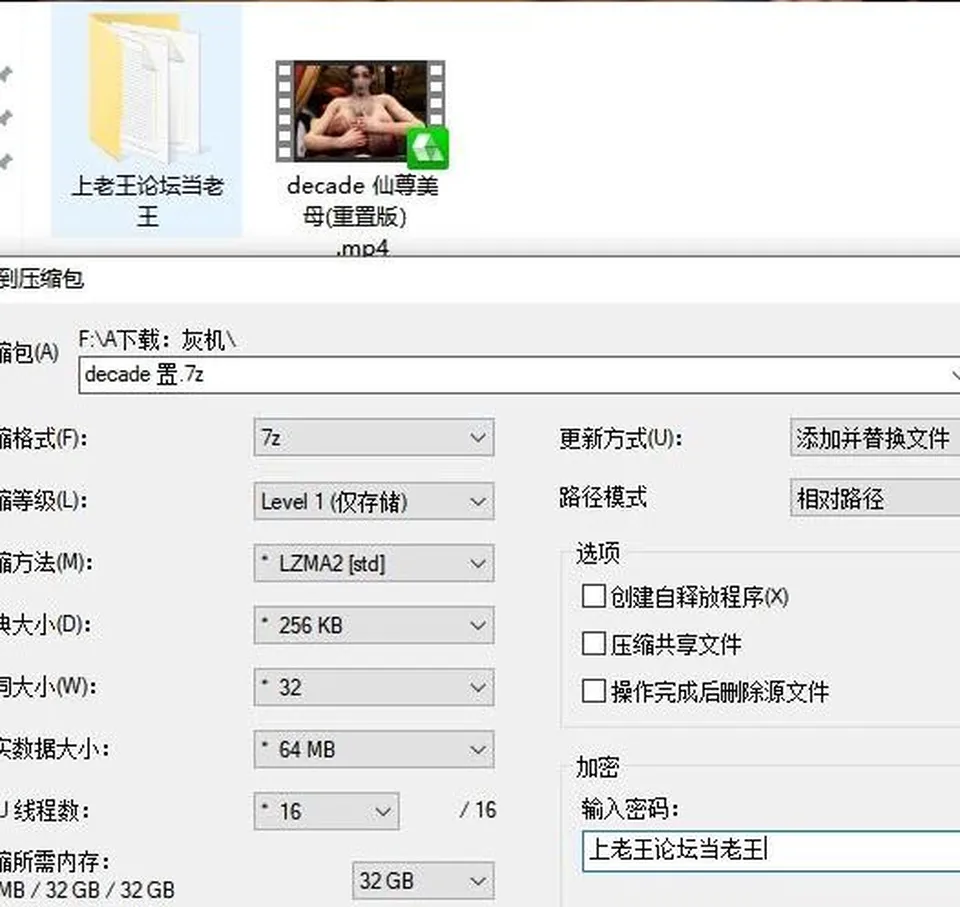
Task: Expand the CPU threads dropdown showing 16
Action: coord(326,811)
